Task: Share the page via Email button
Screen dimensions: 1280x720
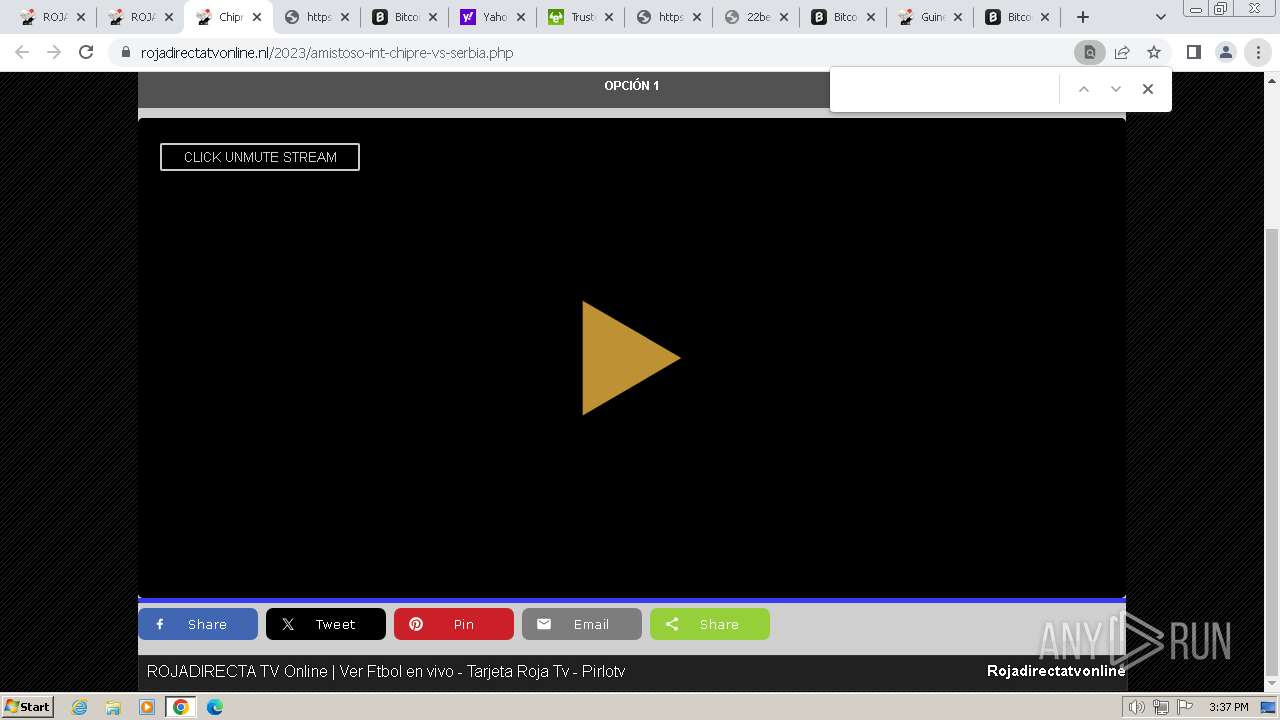Action: [582, 624]
